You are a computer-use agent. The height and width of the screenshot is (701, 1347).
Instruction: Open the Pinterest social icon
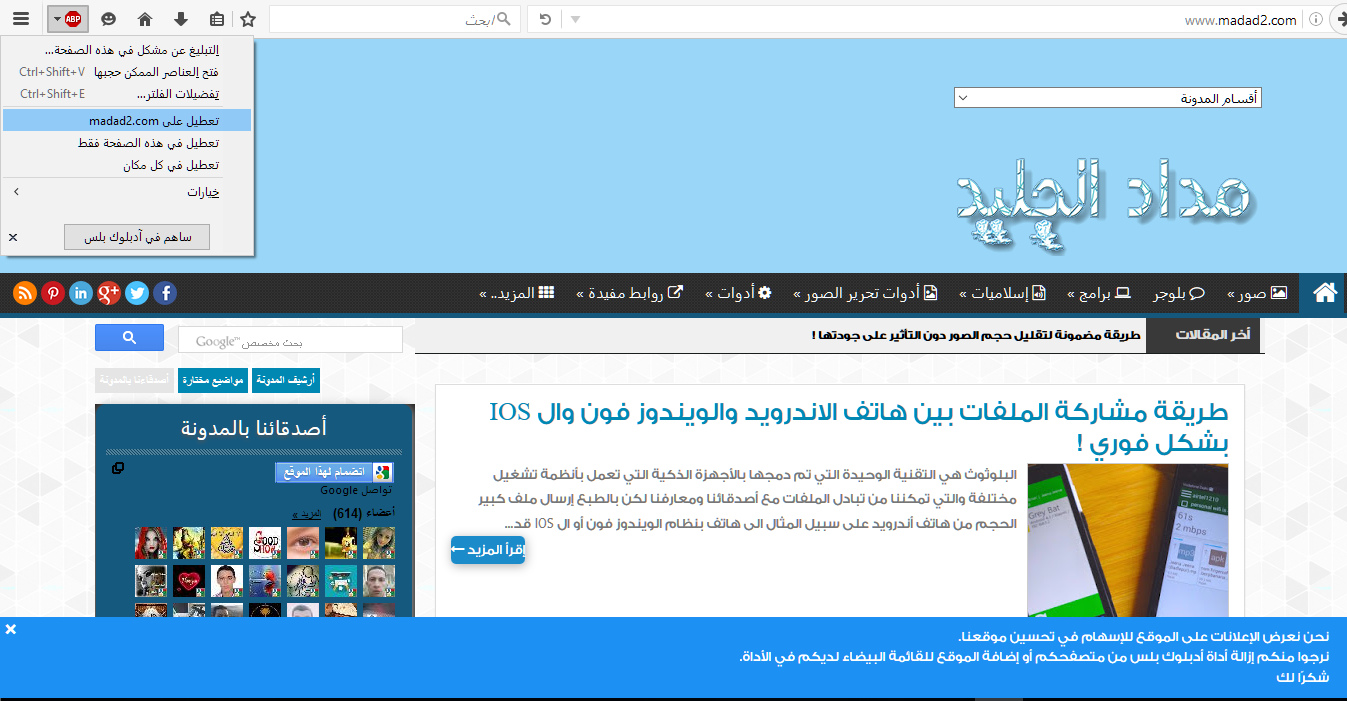[53, 293]
